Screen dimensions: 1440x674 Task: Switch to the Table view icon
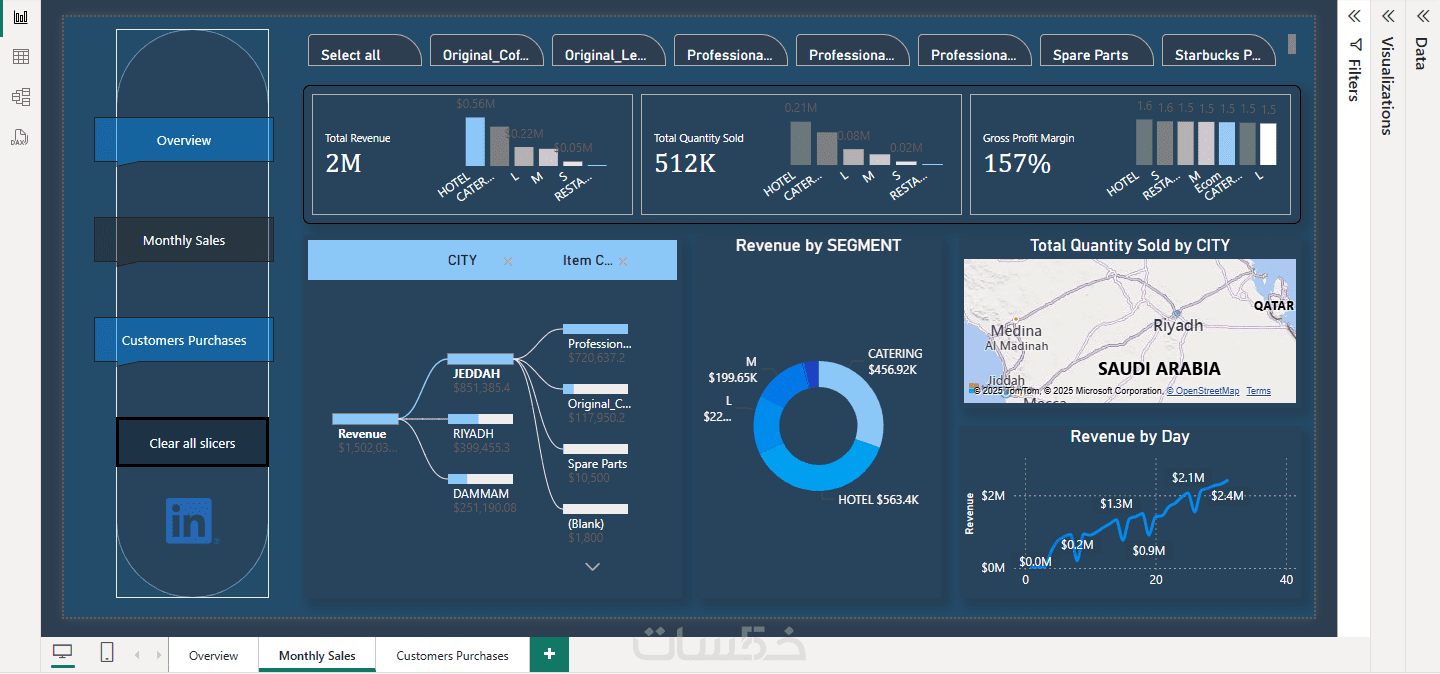(x=20, y=57)
